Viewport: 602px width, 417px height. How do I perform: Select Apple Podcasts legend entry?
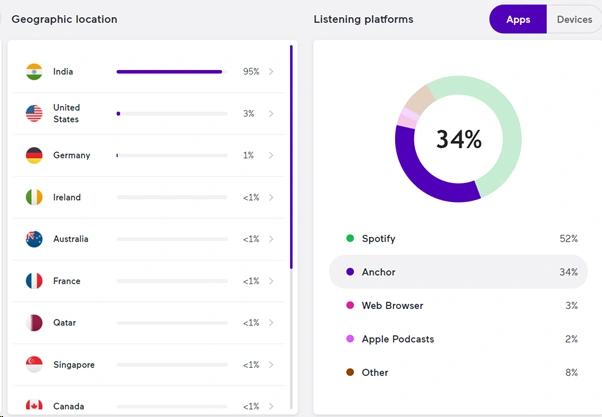[x=397, y=340]
